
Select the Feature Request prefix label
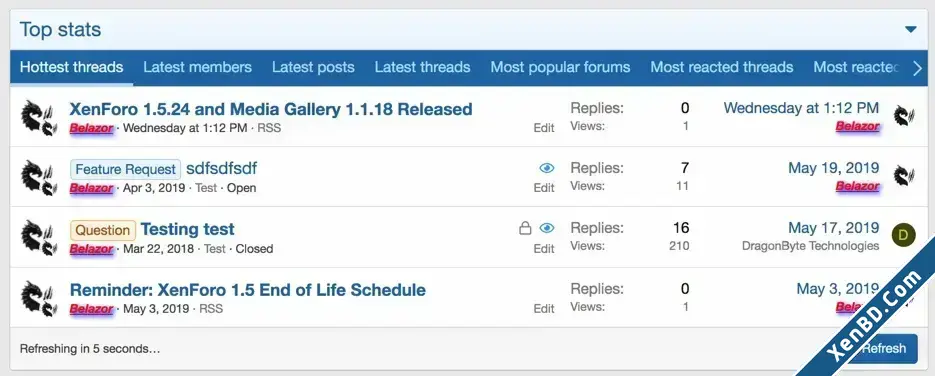coord(125,169)
